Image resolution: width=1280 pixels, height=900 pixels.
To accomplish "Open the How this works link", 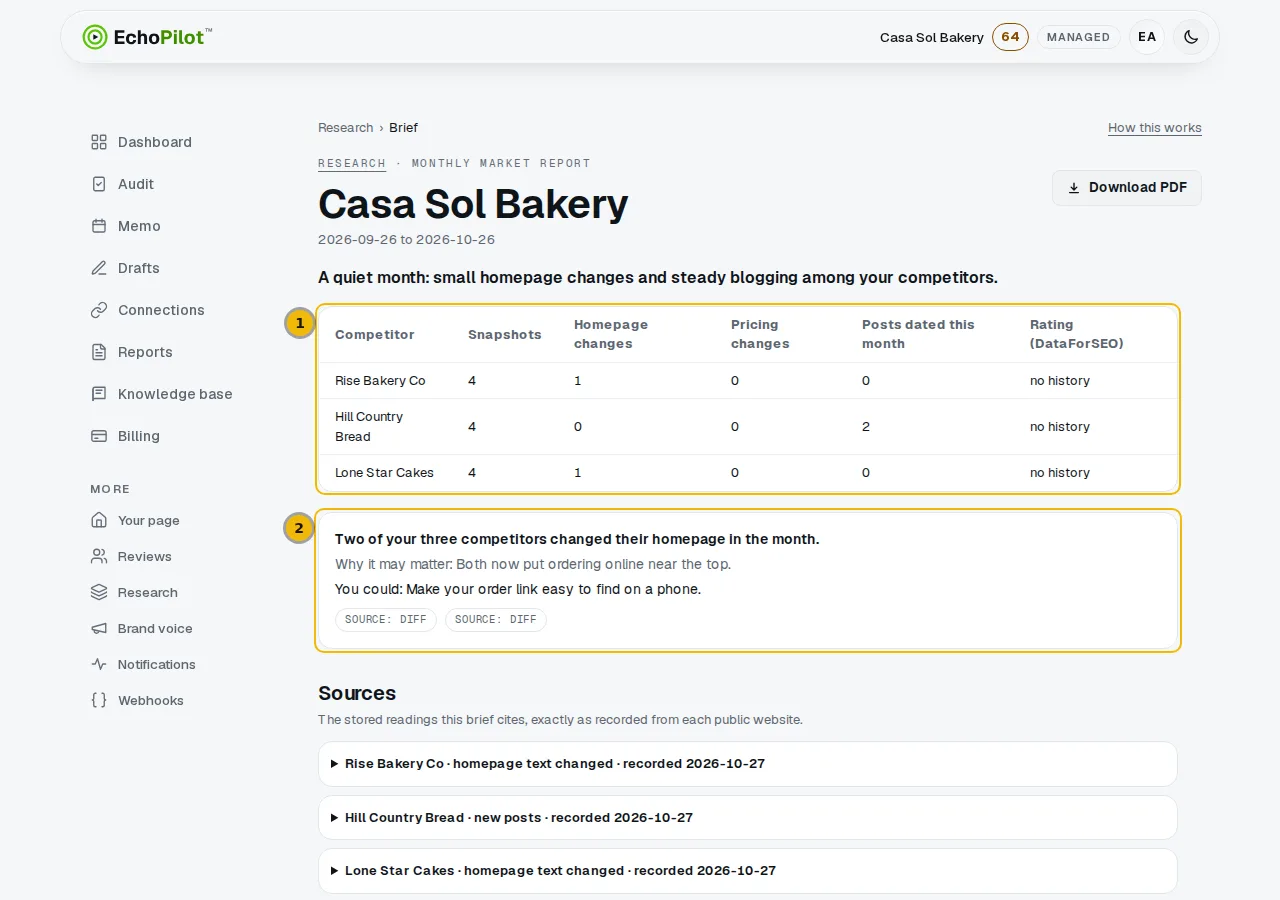I will click(1155, 128).
